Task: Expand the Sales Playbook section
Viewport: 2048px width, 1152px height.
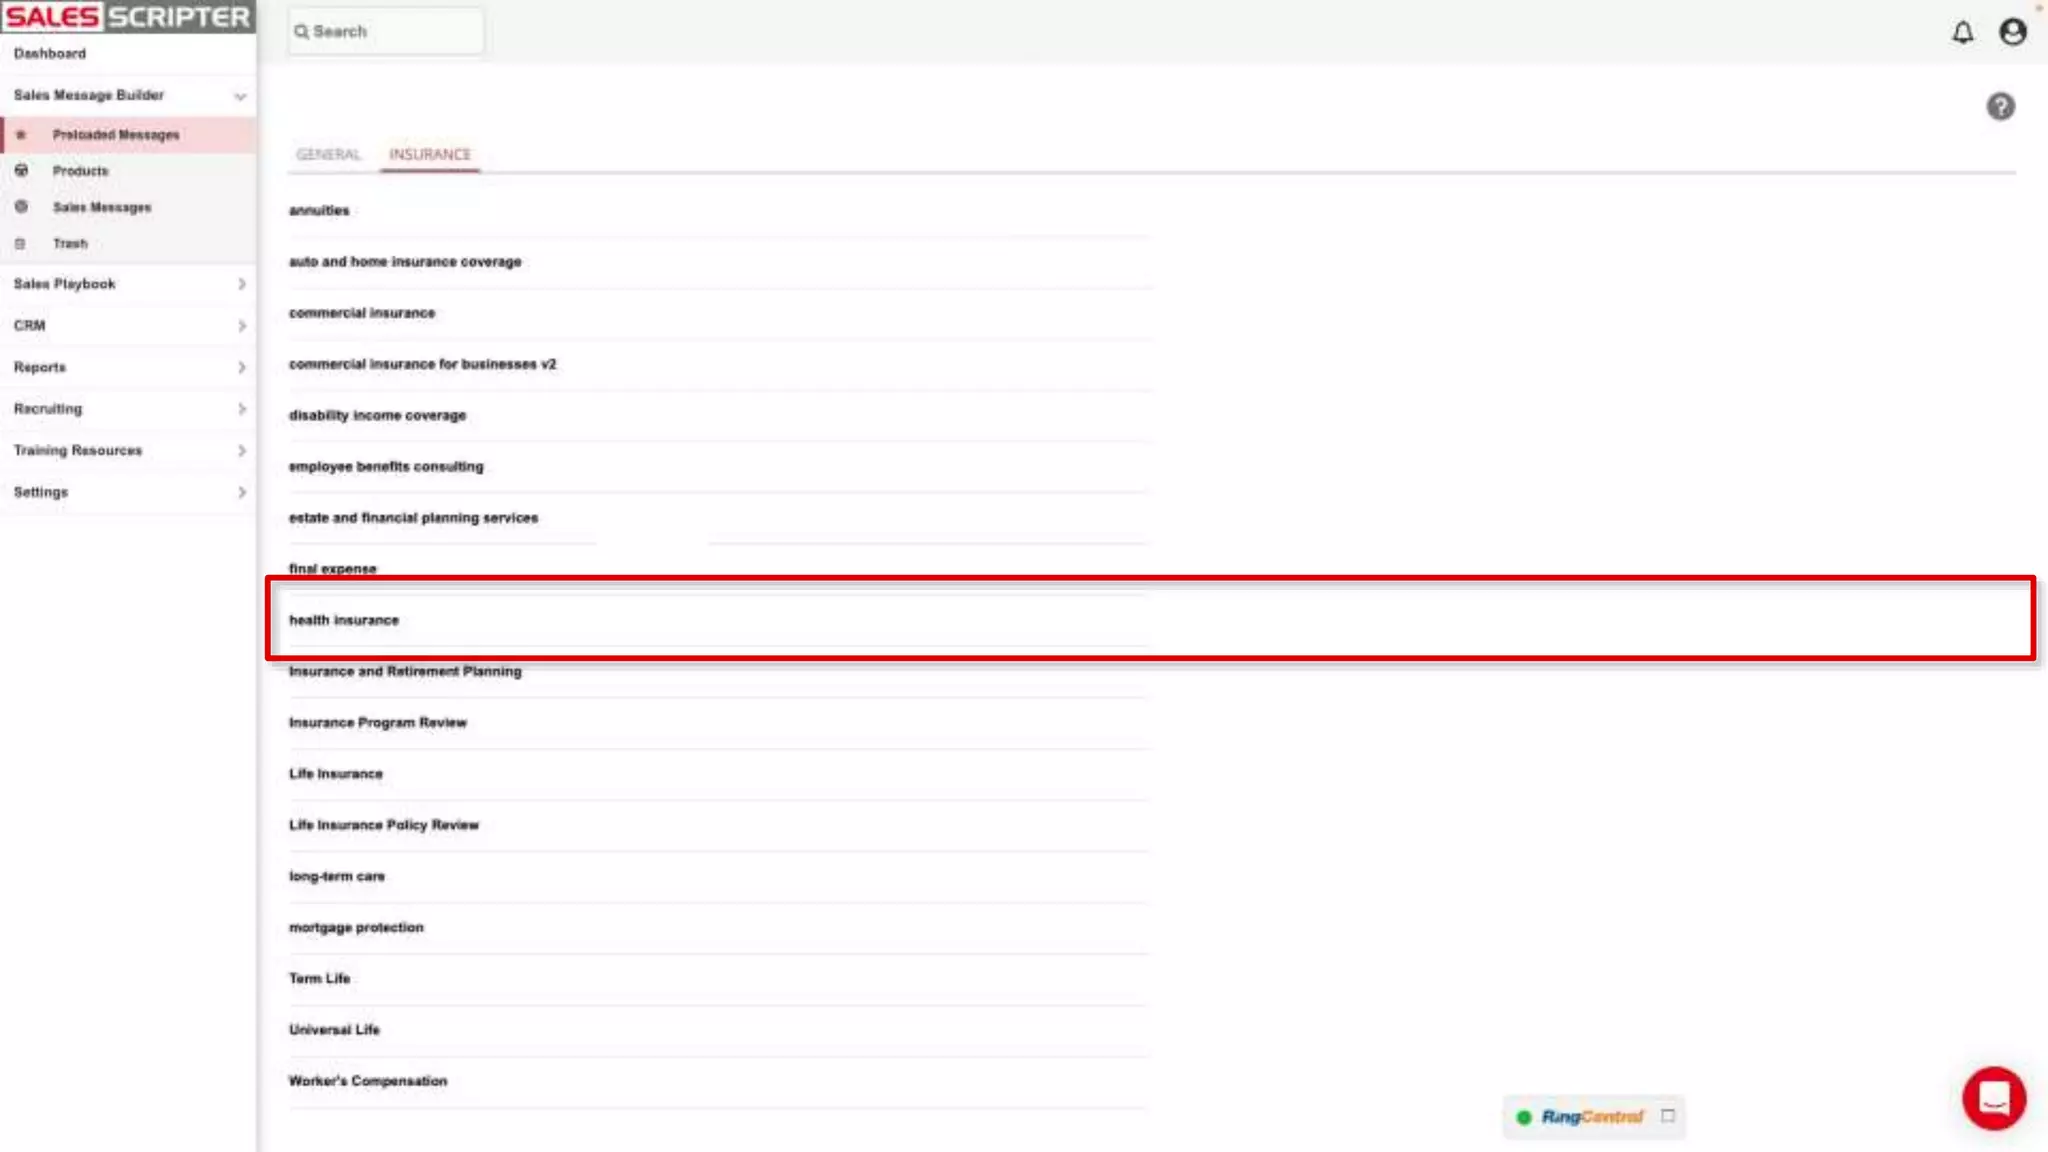Action: point(241,285)
